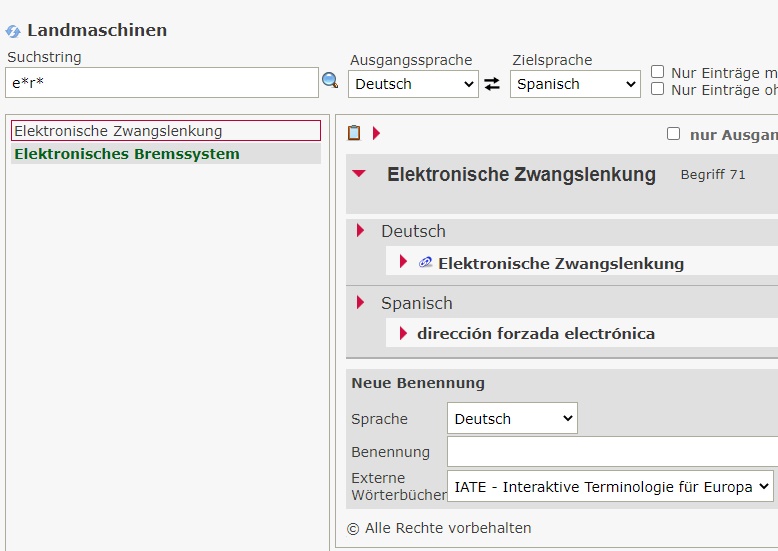Enable the second 'Nur Einträge' checkbox
Viewport: 778px width, 551px height.
[658, 89]
